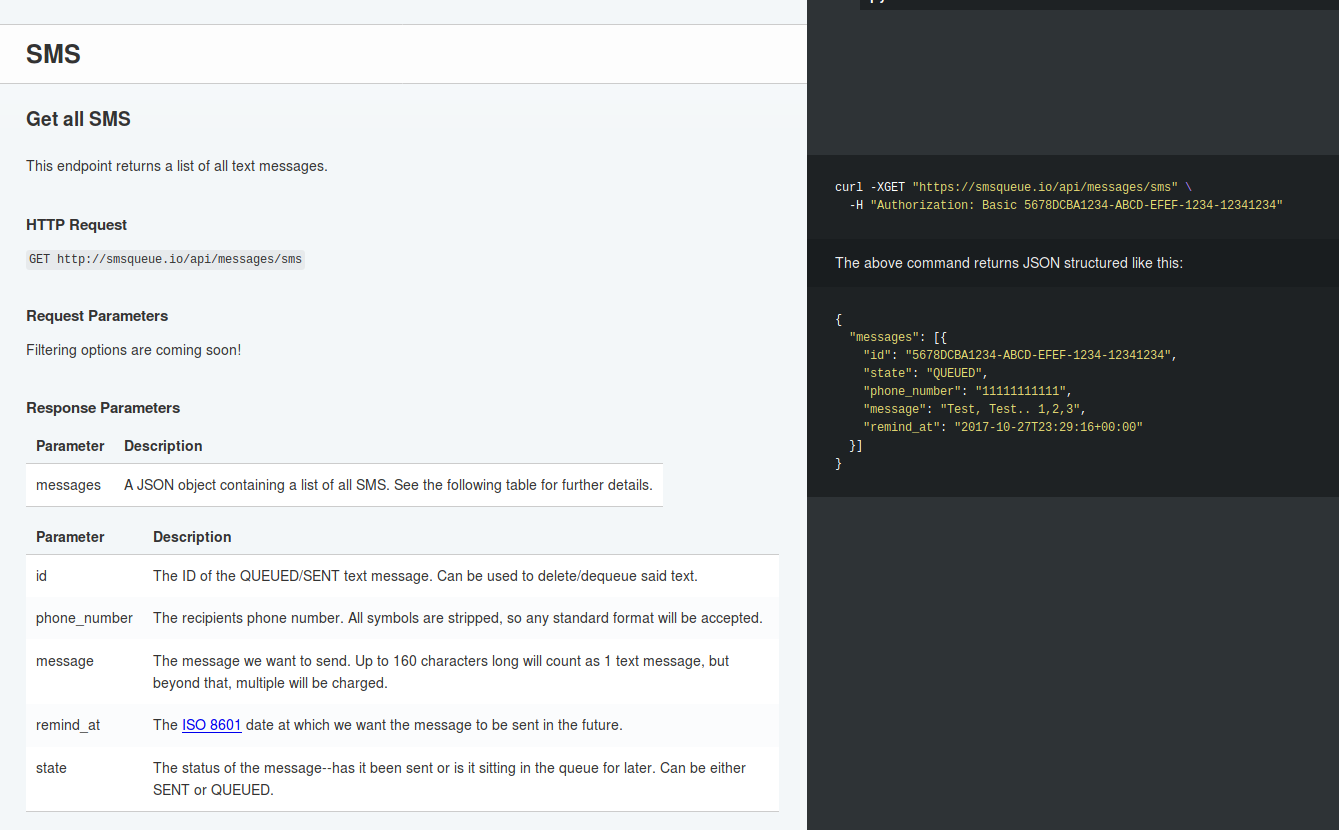Select the phone_number parameter cell

click(84, 618)
